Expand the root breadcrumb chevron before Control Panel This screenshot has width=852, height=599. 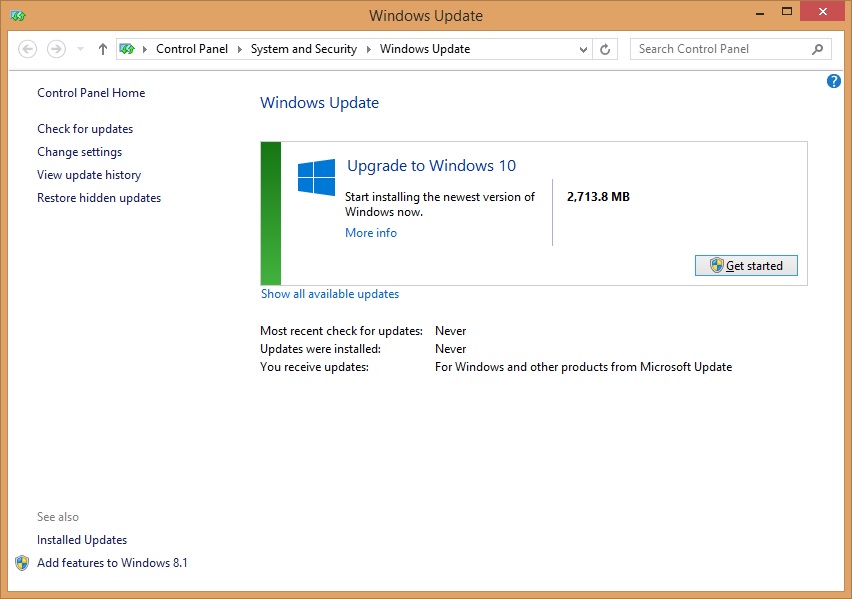click(145, 49)
